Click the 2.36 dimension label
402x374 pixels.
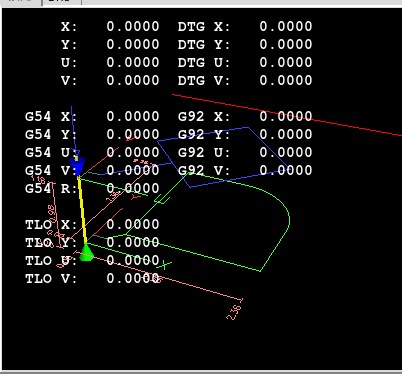pos(234,312)
